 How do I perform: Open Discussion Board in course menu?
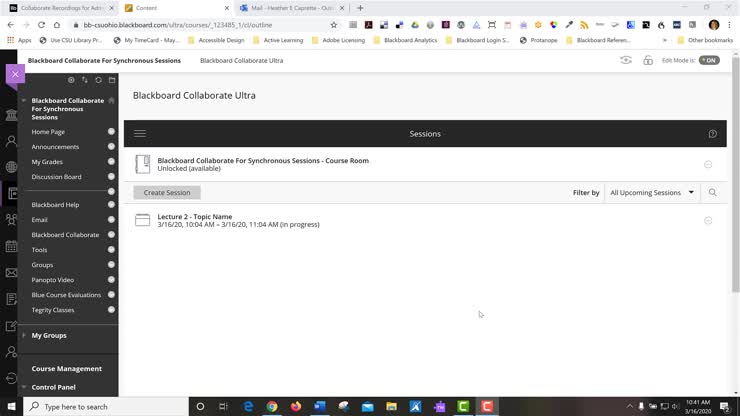point(57,177)
